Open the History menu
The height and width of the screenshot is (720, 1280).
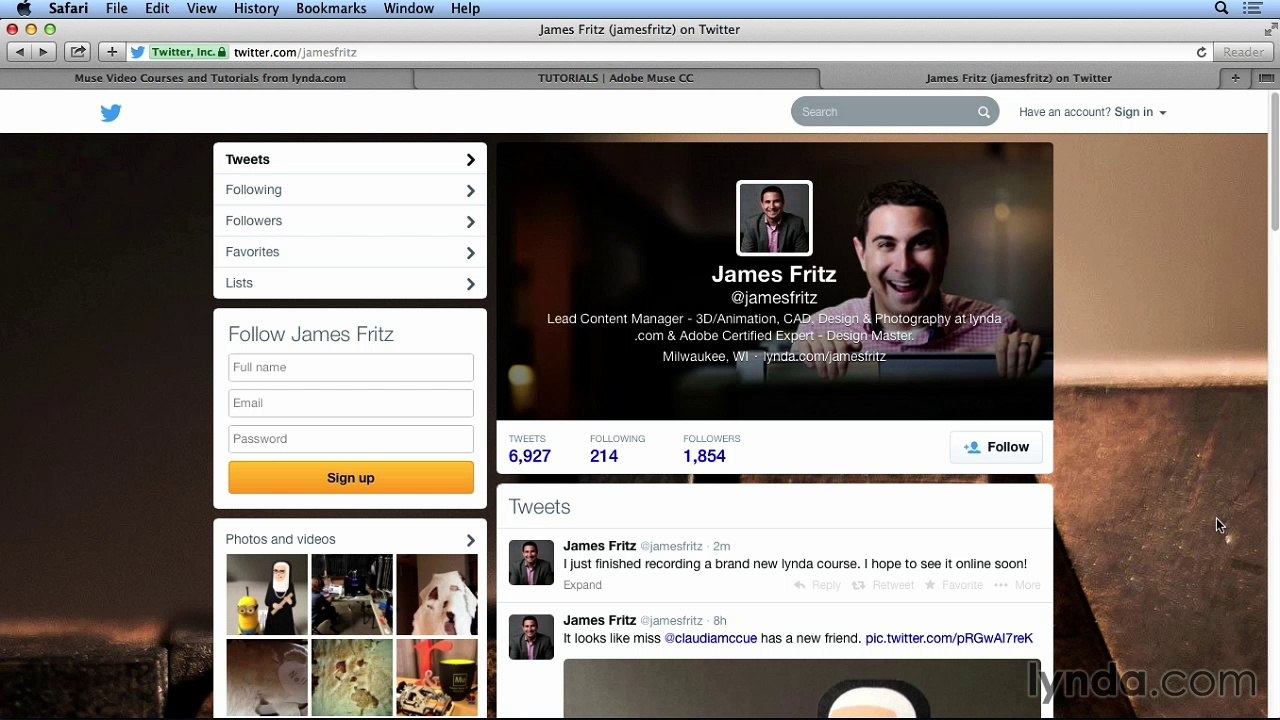256,9
